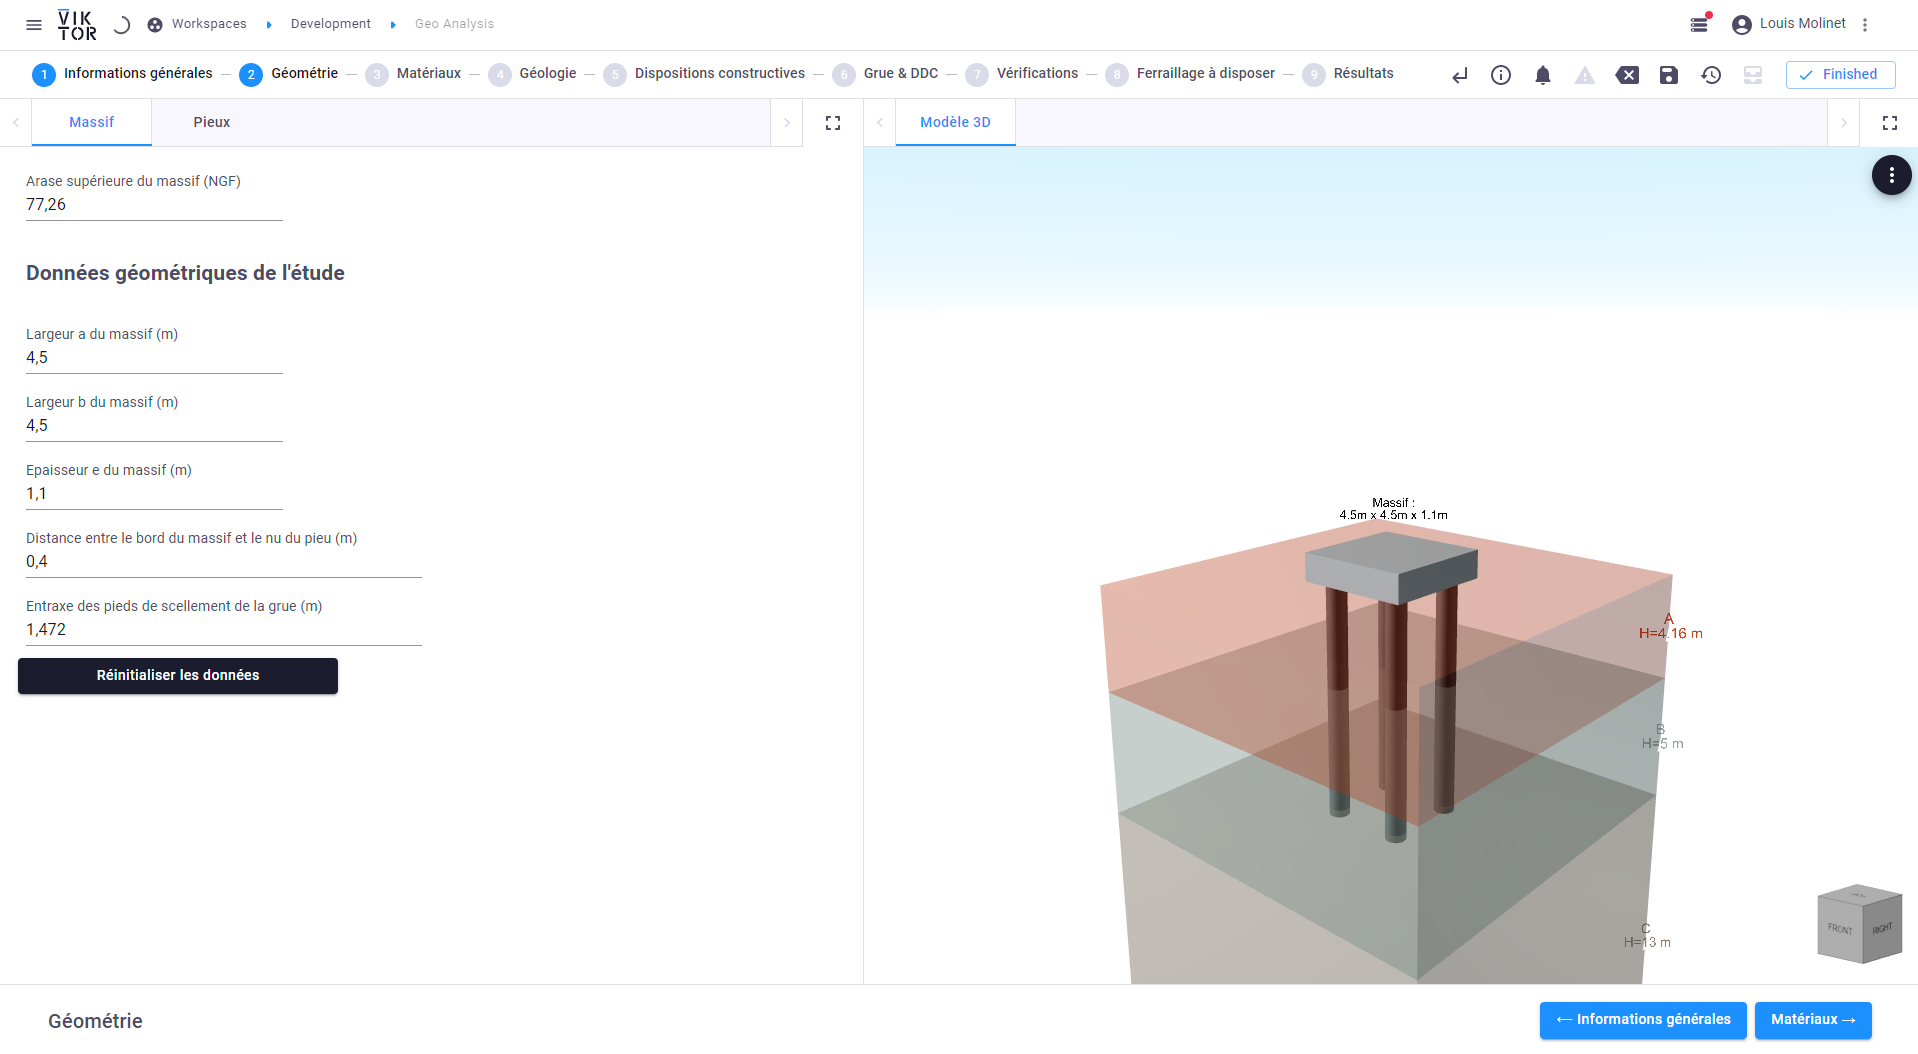The width and height of the screenshot is (1918, 1054).
Task: Go to step 4 Géologie
Action: click(x=532, y=74)
